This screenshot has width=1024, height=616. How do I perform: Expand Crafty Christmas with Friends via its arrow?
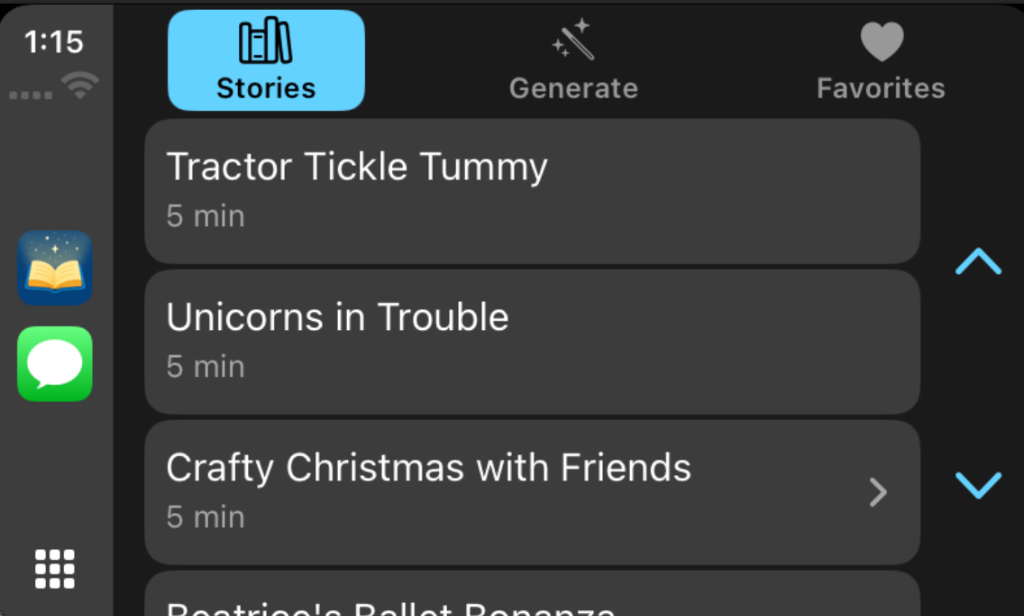(x=878, y=492)
